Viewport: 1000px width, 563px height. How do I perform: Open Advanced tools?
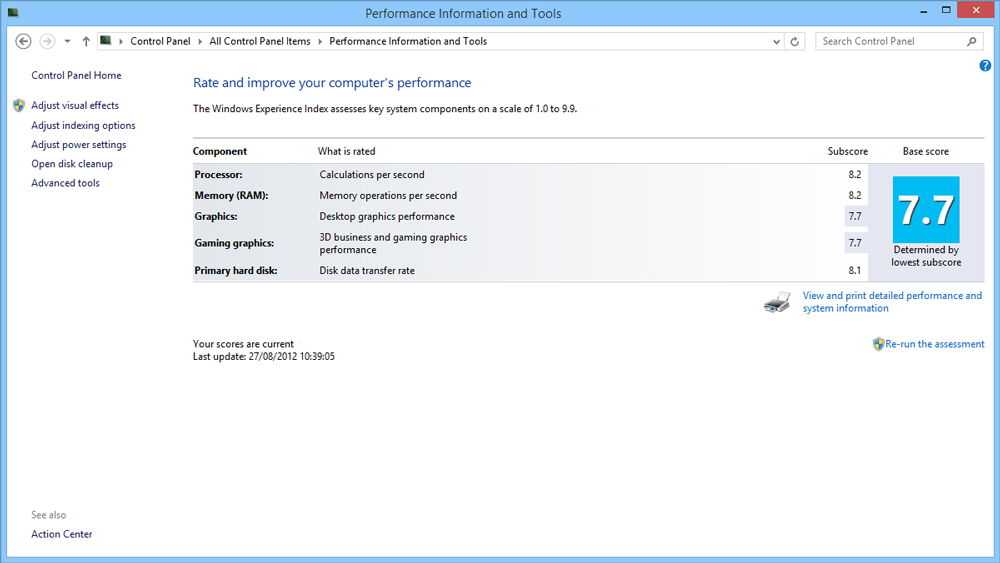tap(65, 183)
